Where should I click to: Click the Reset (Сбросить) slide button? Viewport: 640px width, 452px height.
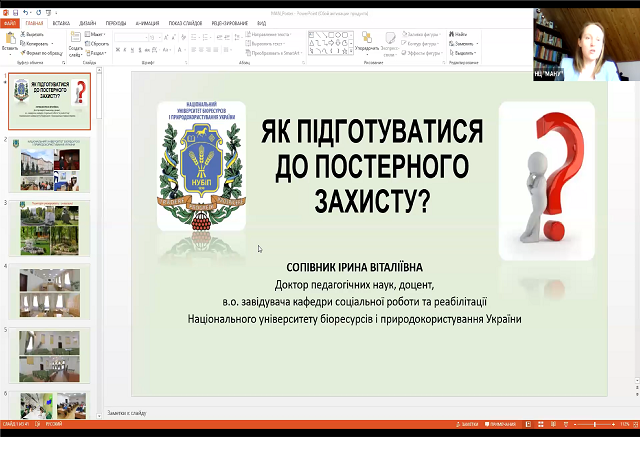coord(99,44)
